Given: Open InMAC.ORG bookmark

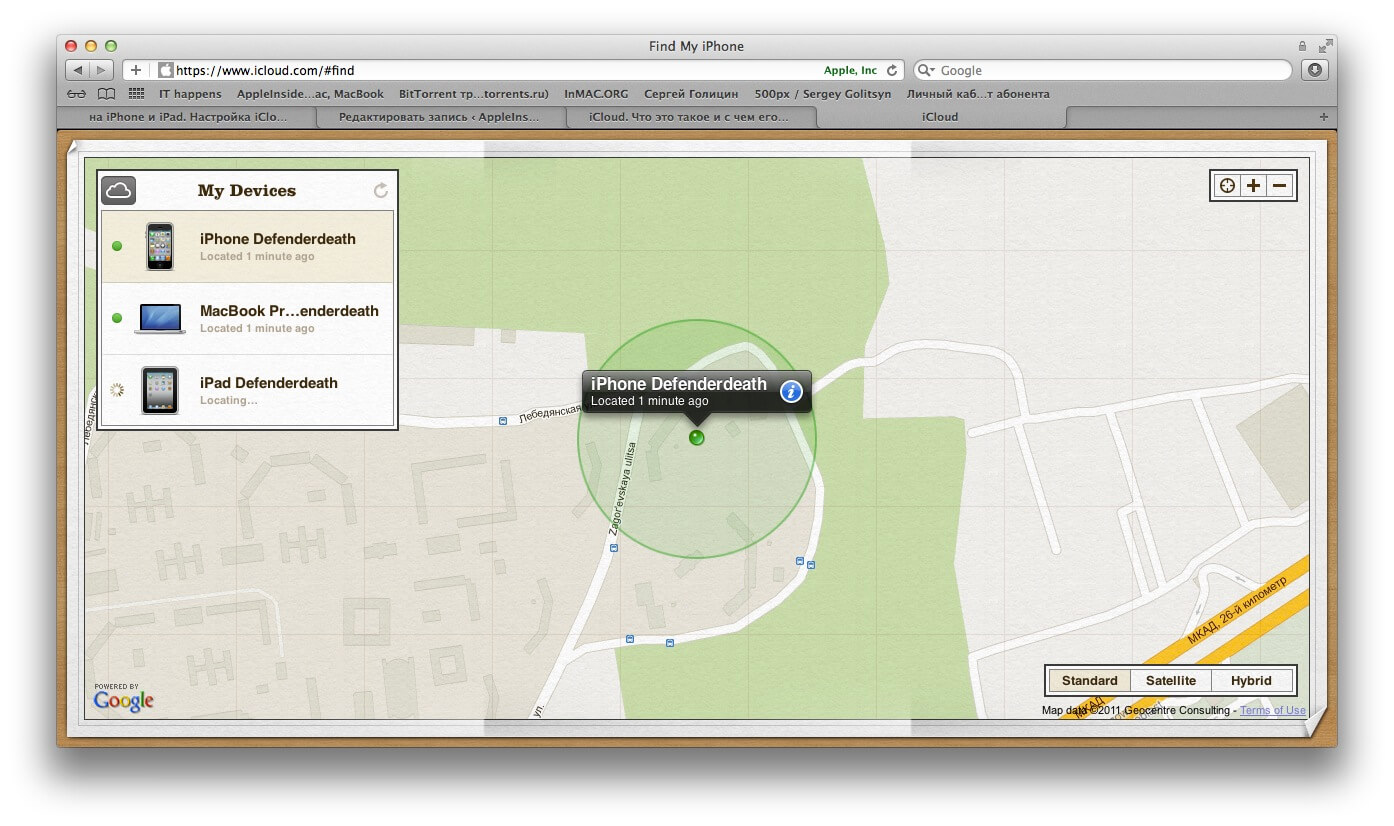Looking at the screenshot, I should pos(596,94).
